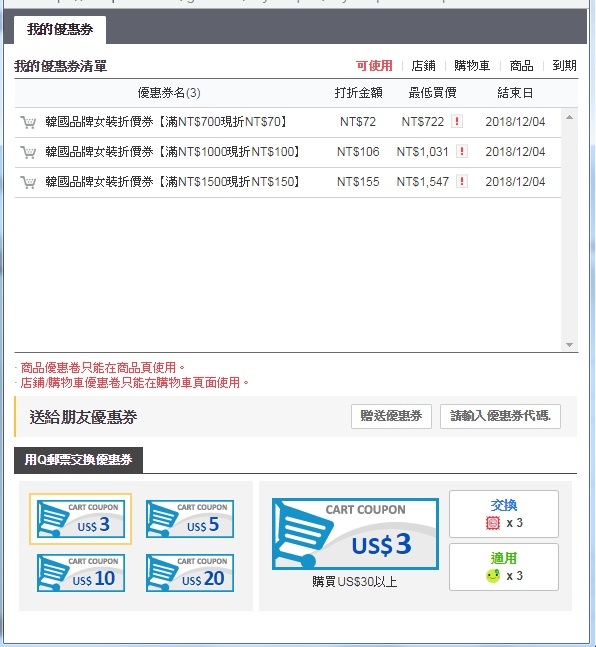Click cart icon for NT$1500 coupon row

click(x=28, y=182)
